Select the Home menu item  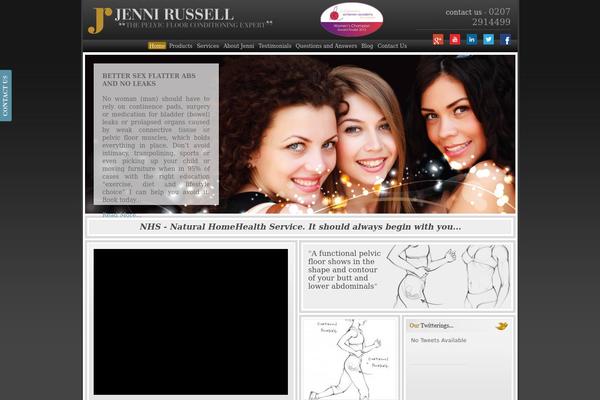click(x=157, y=46)
